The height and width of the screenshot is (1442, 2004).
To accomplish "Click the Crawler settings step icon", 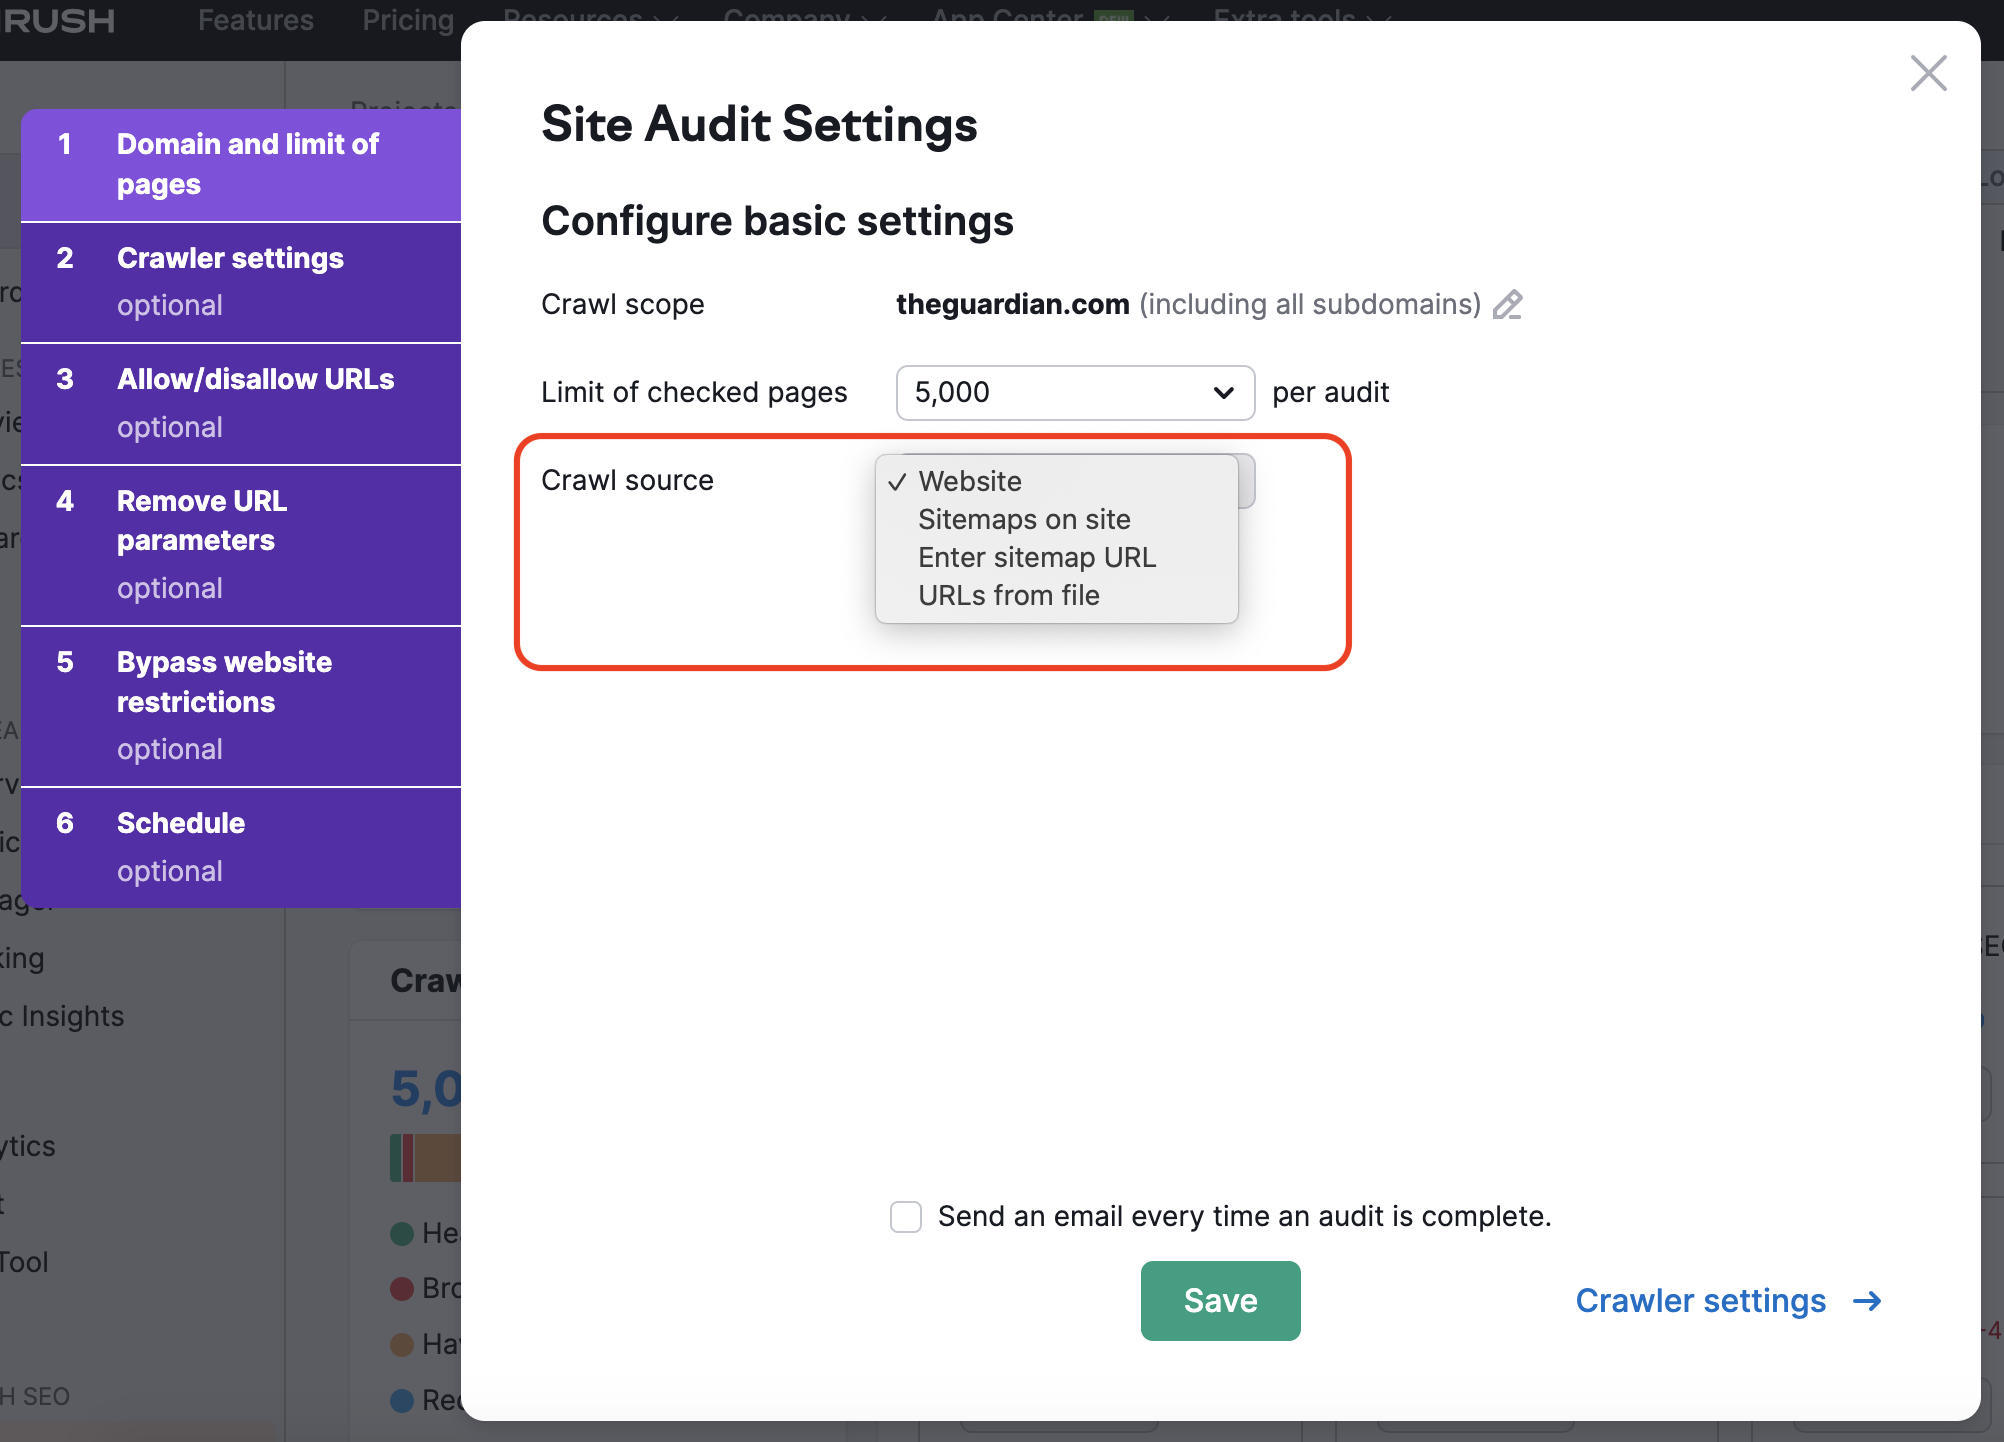I will point(64,257).
